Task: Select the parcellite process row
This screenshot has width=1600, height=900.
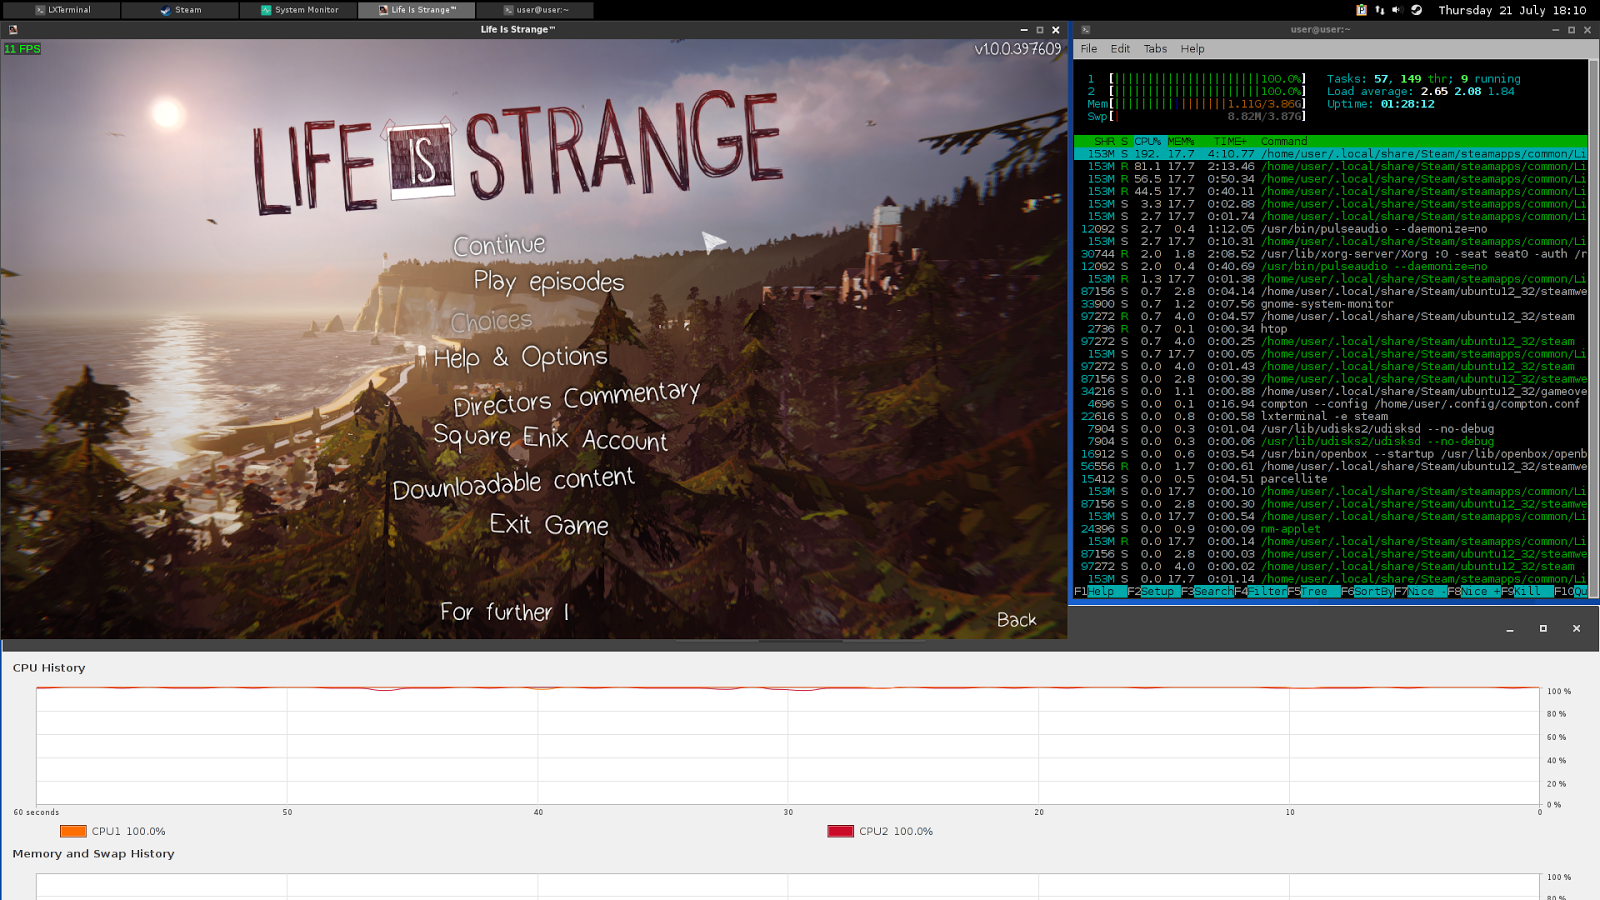Action: point(1331,479)
